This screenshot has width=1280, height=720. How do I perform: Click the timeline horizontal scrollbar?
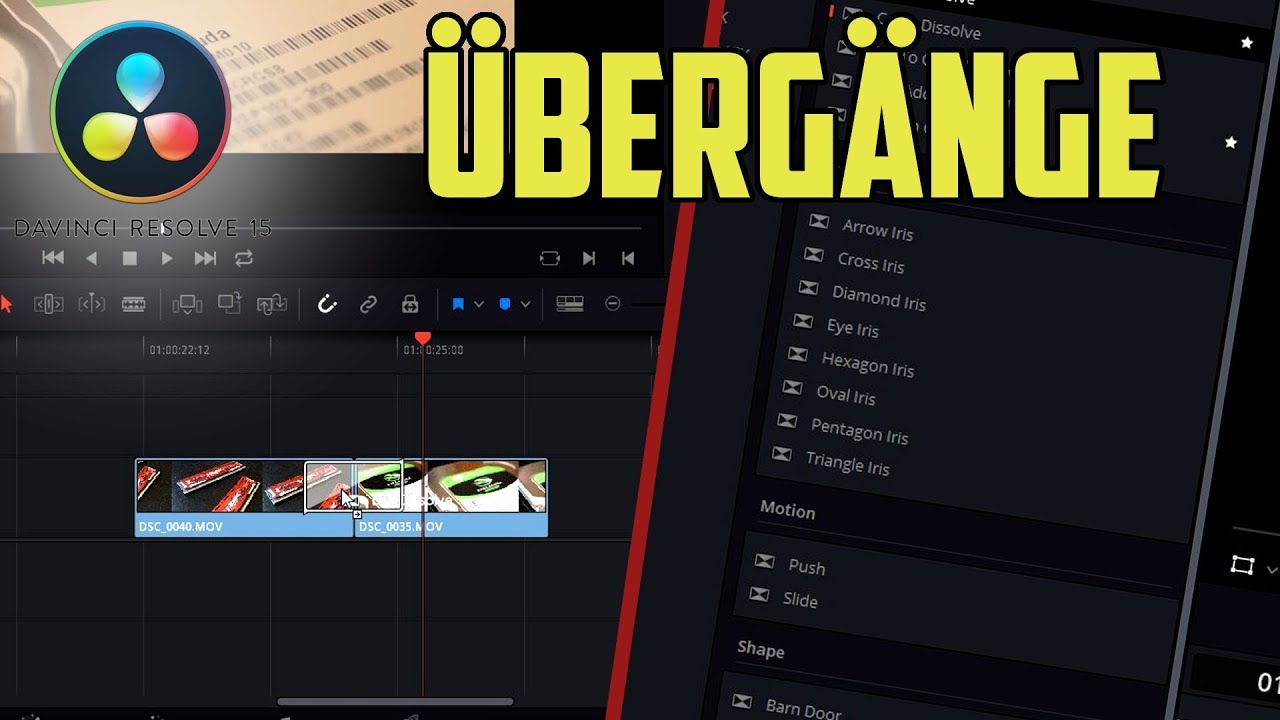395,702
